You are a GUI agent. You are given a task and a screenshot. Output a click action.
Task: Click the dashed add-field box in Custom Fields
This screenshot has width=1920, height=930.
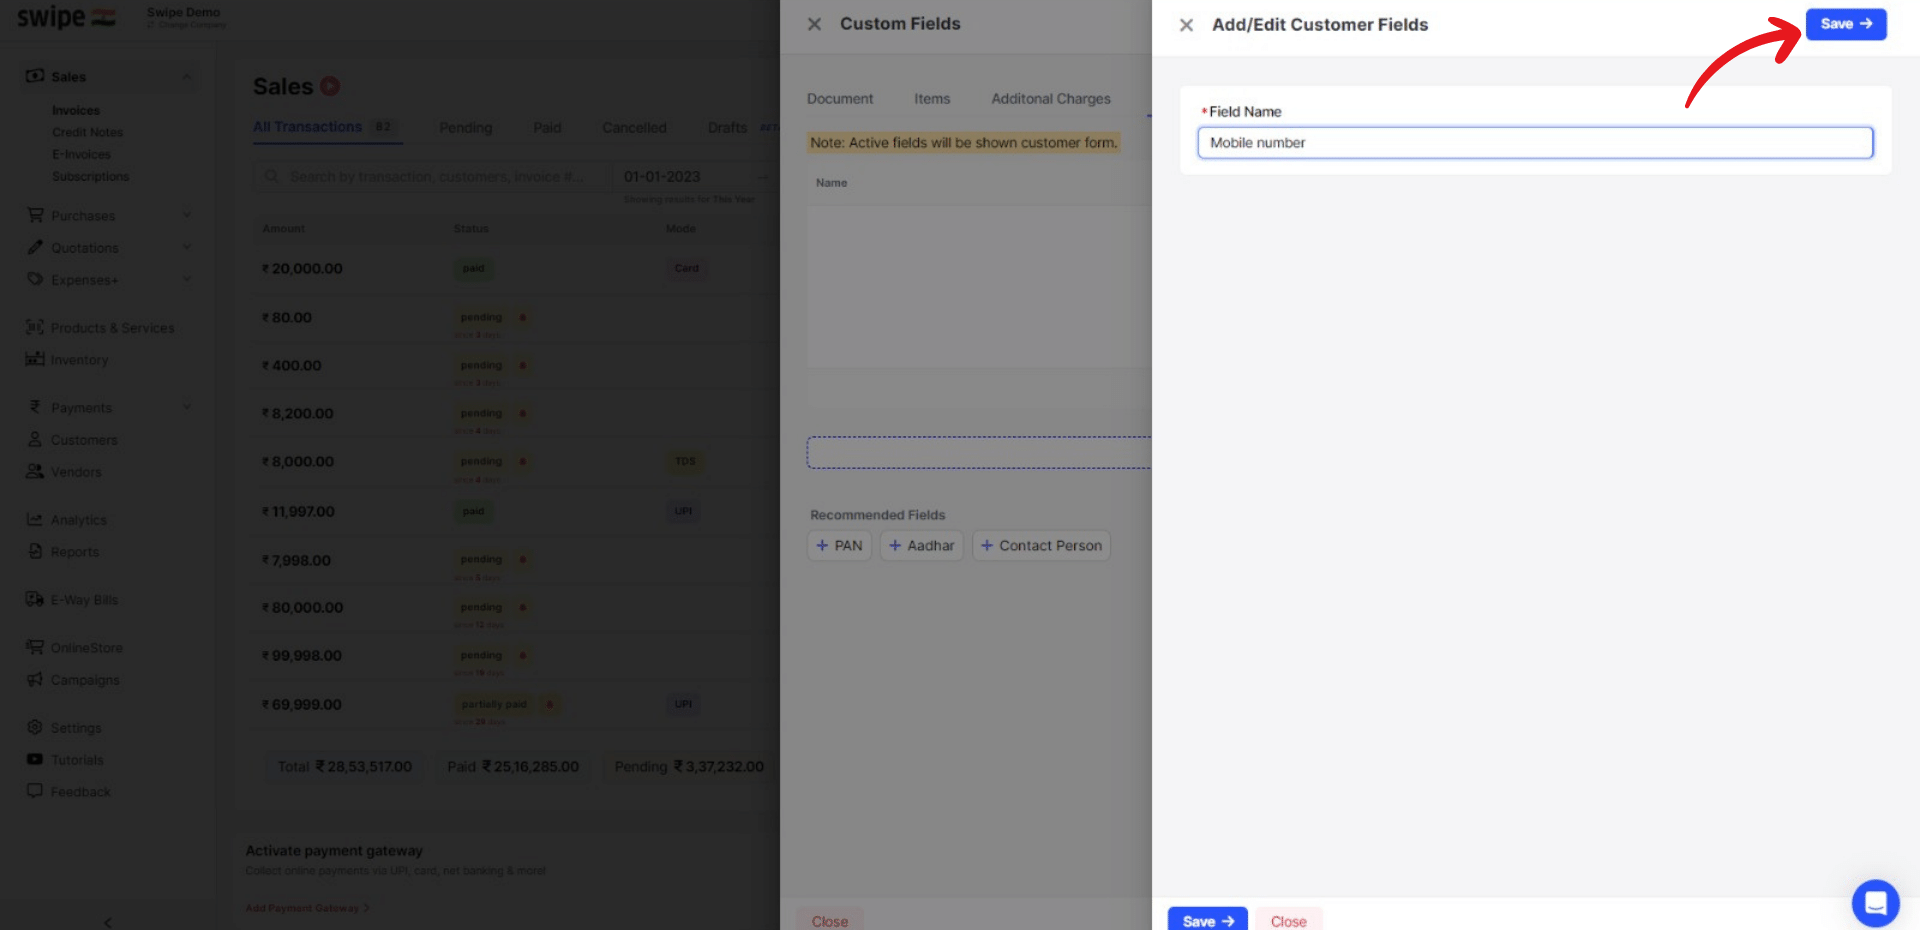click(x=979, y=452)
